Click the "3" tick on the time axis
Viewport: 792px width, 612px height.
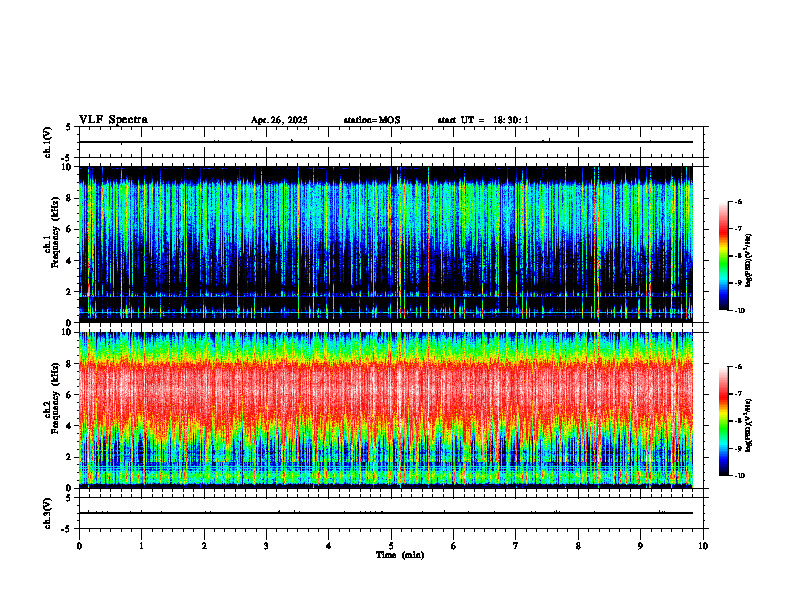(266, 546)
